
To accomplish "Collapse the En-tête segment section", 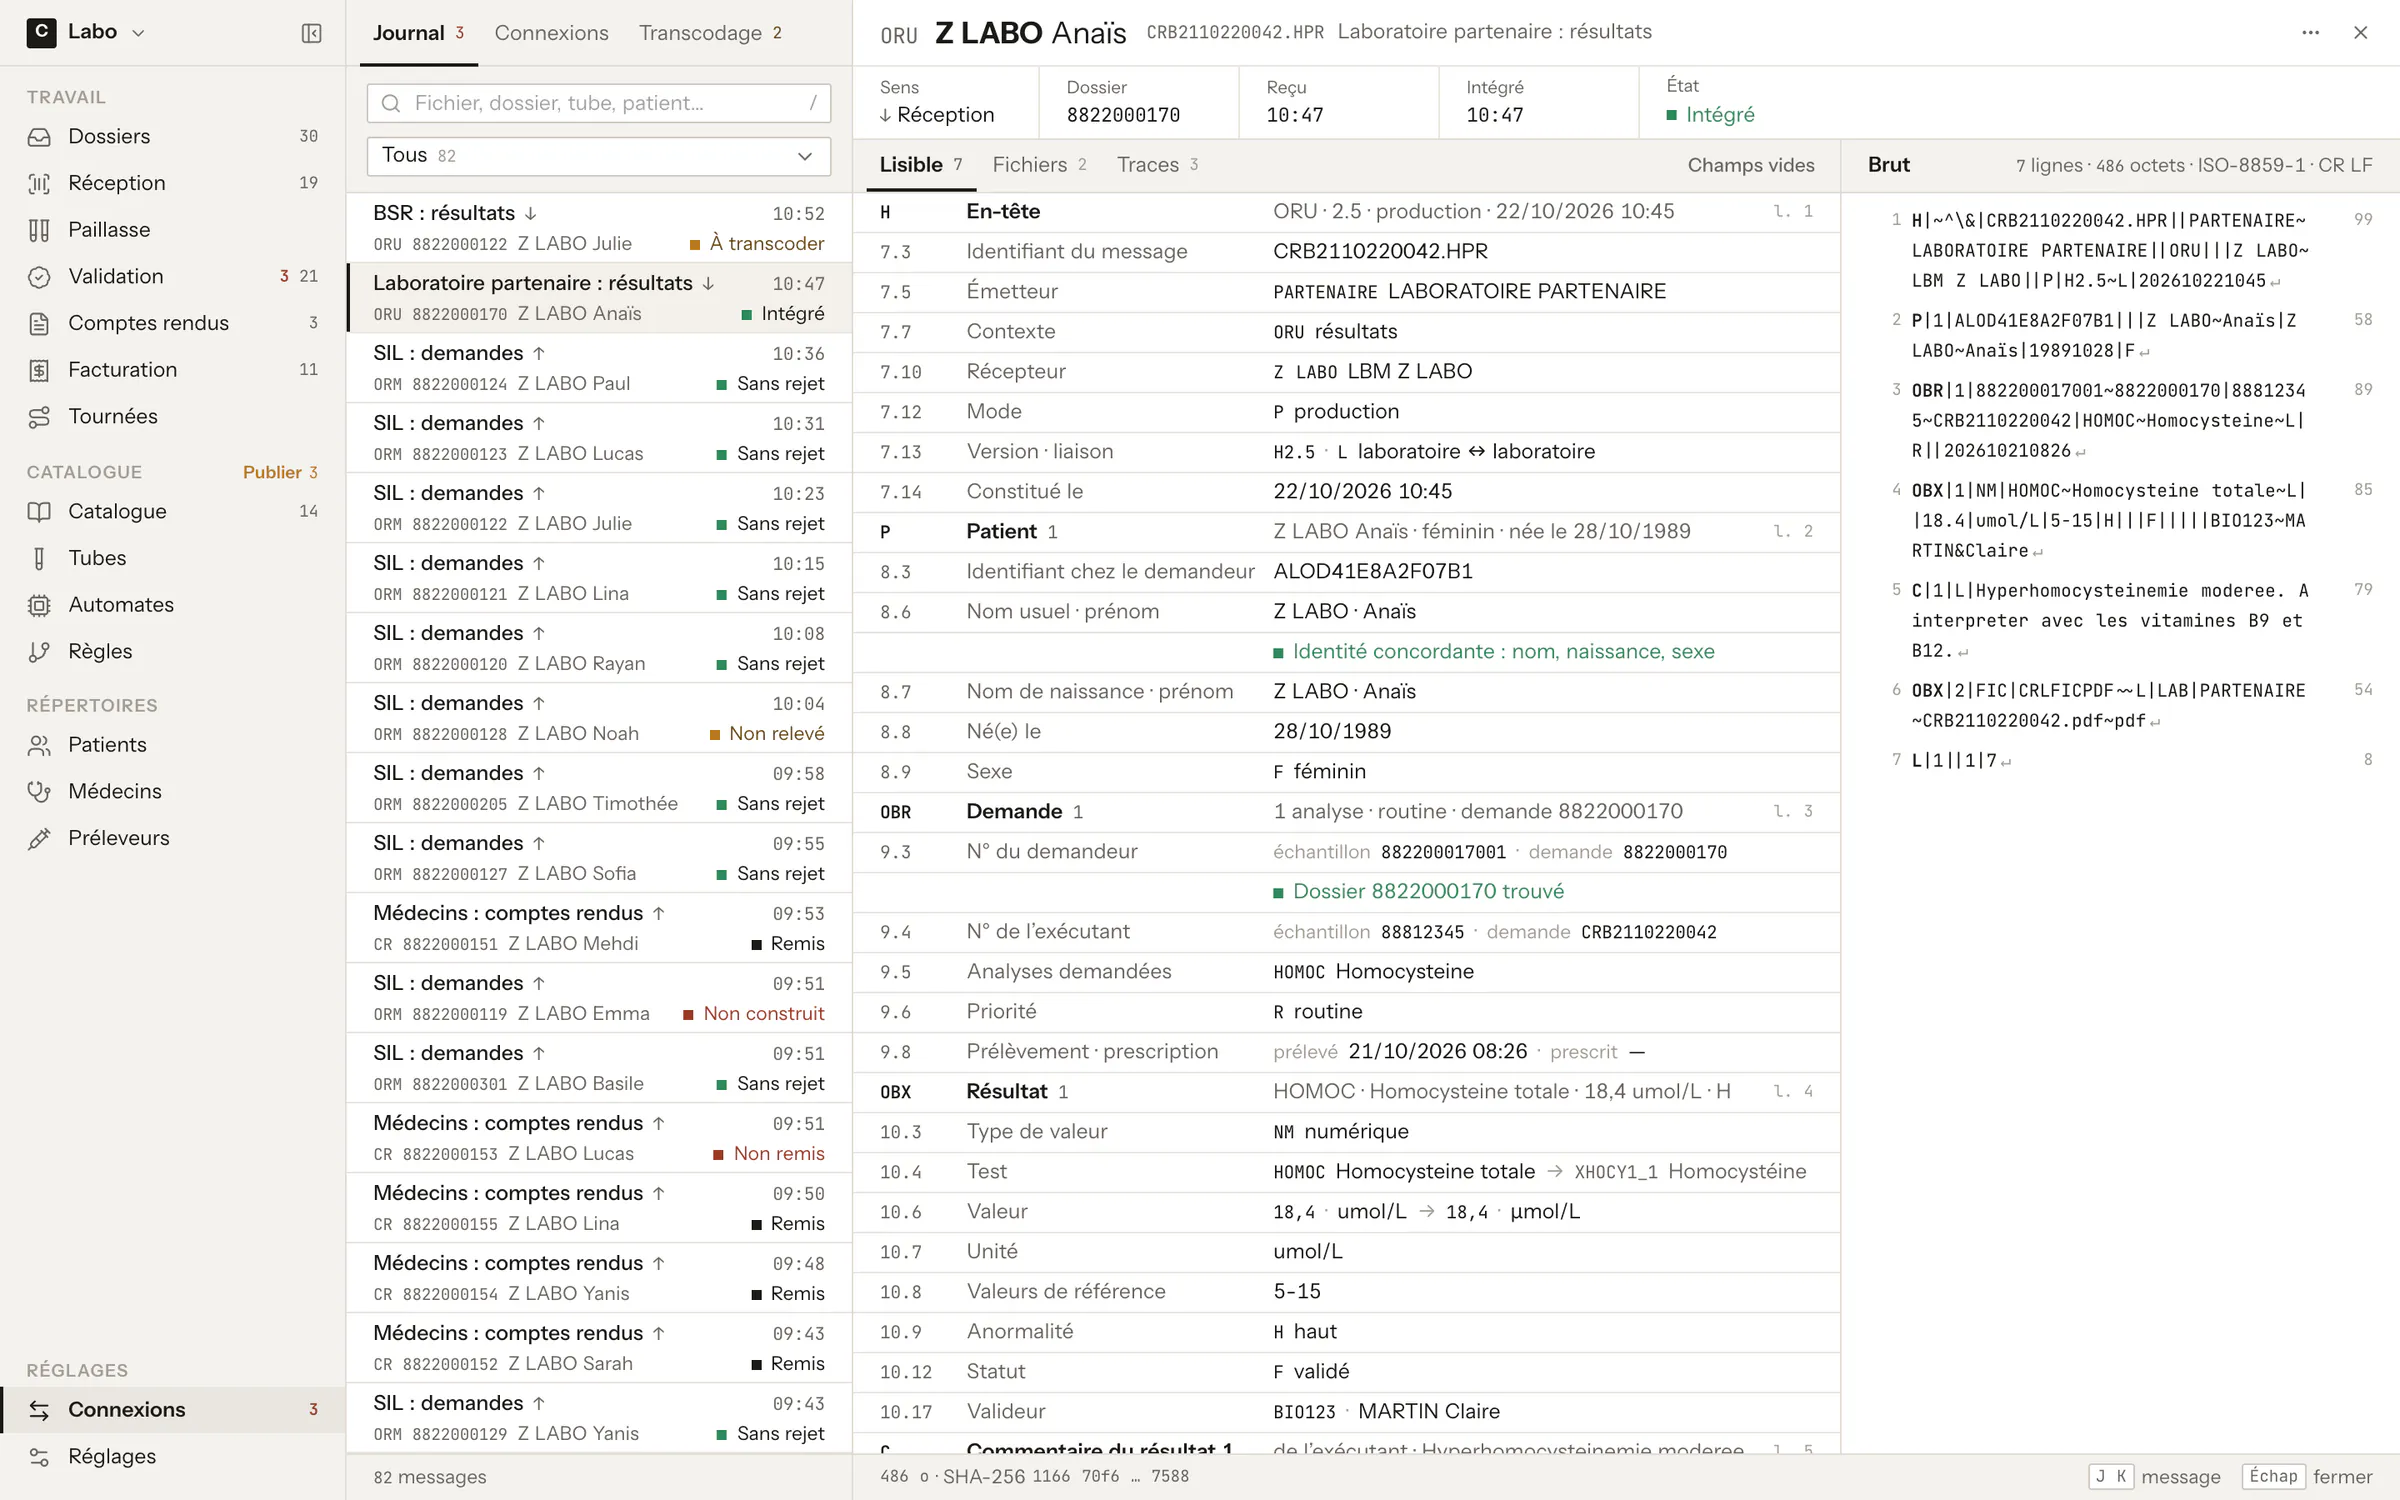I will click(x=1346, y=212).
